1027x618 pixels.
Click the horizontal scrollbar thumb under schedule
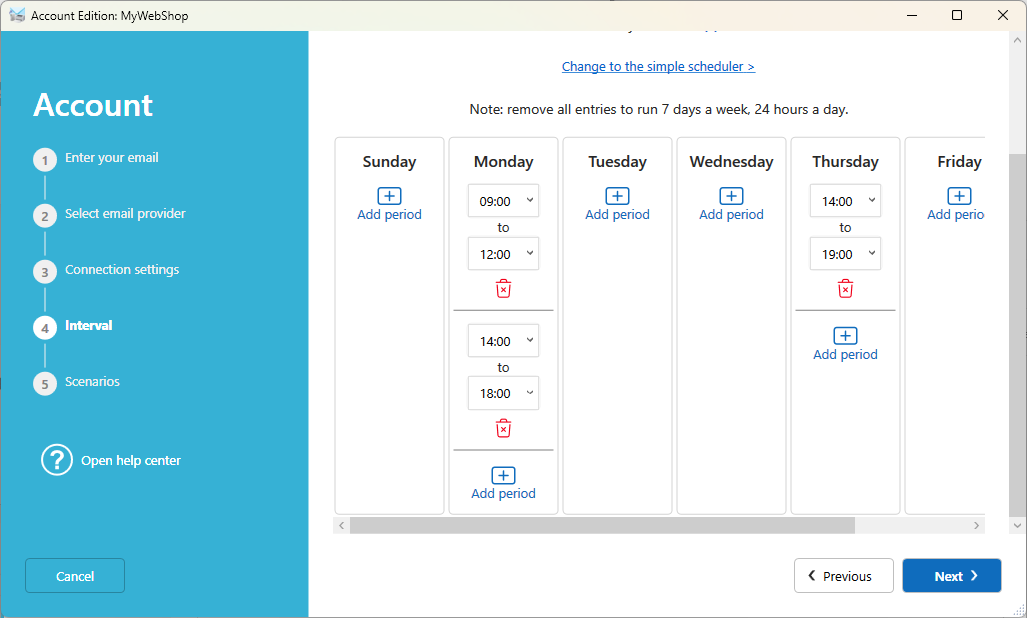602,525
